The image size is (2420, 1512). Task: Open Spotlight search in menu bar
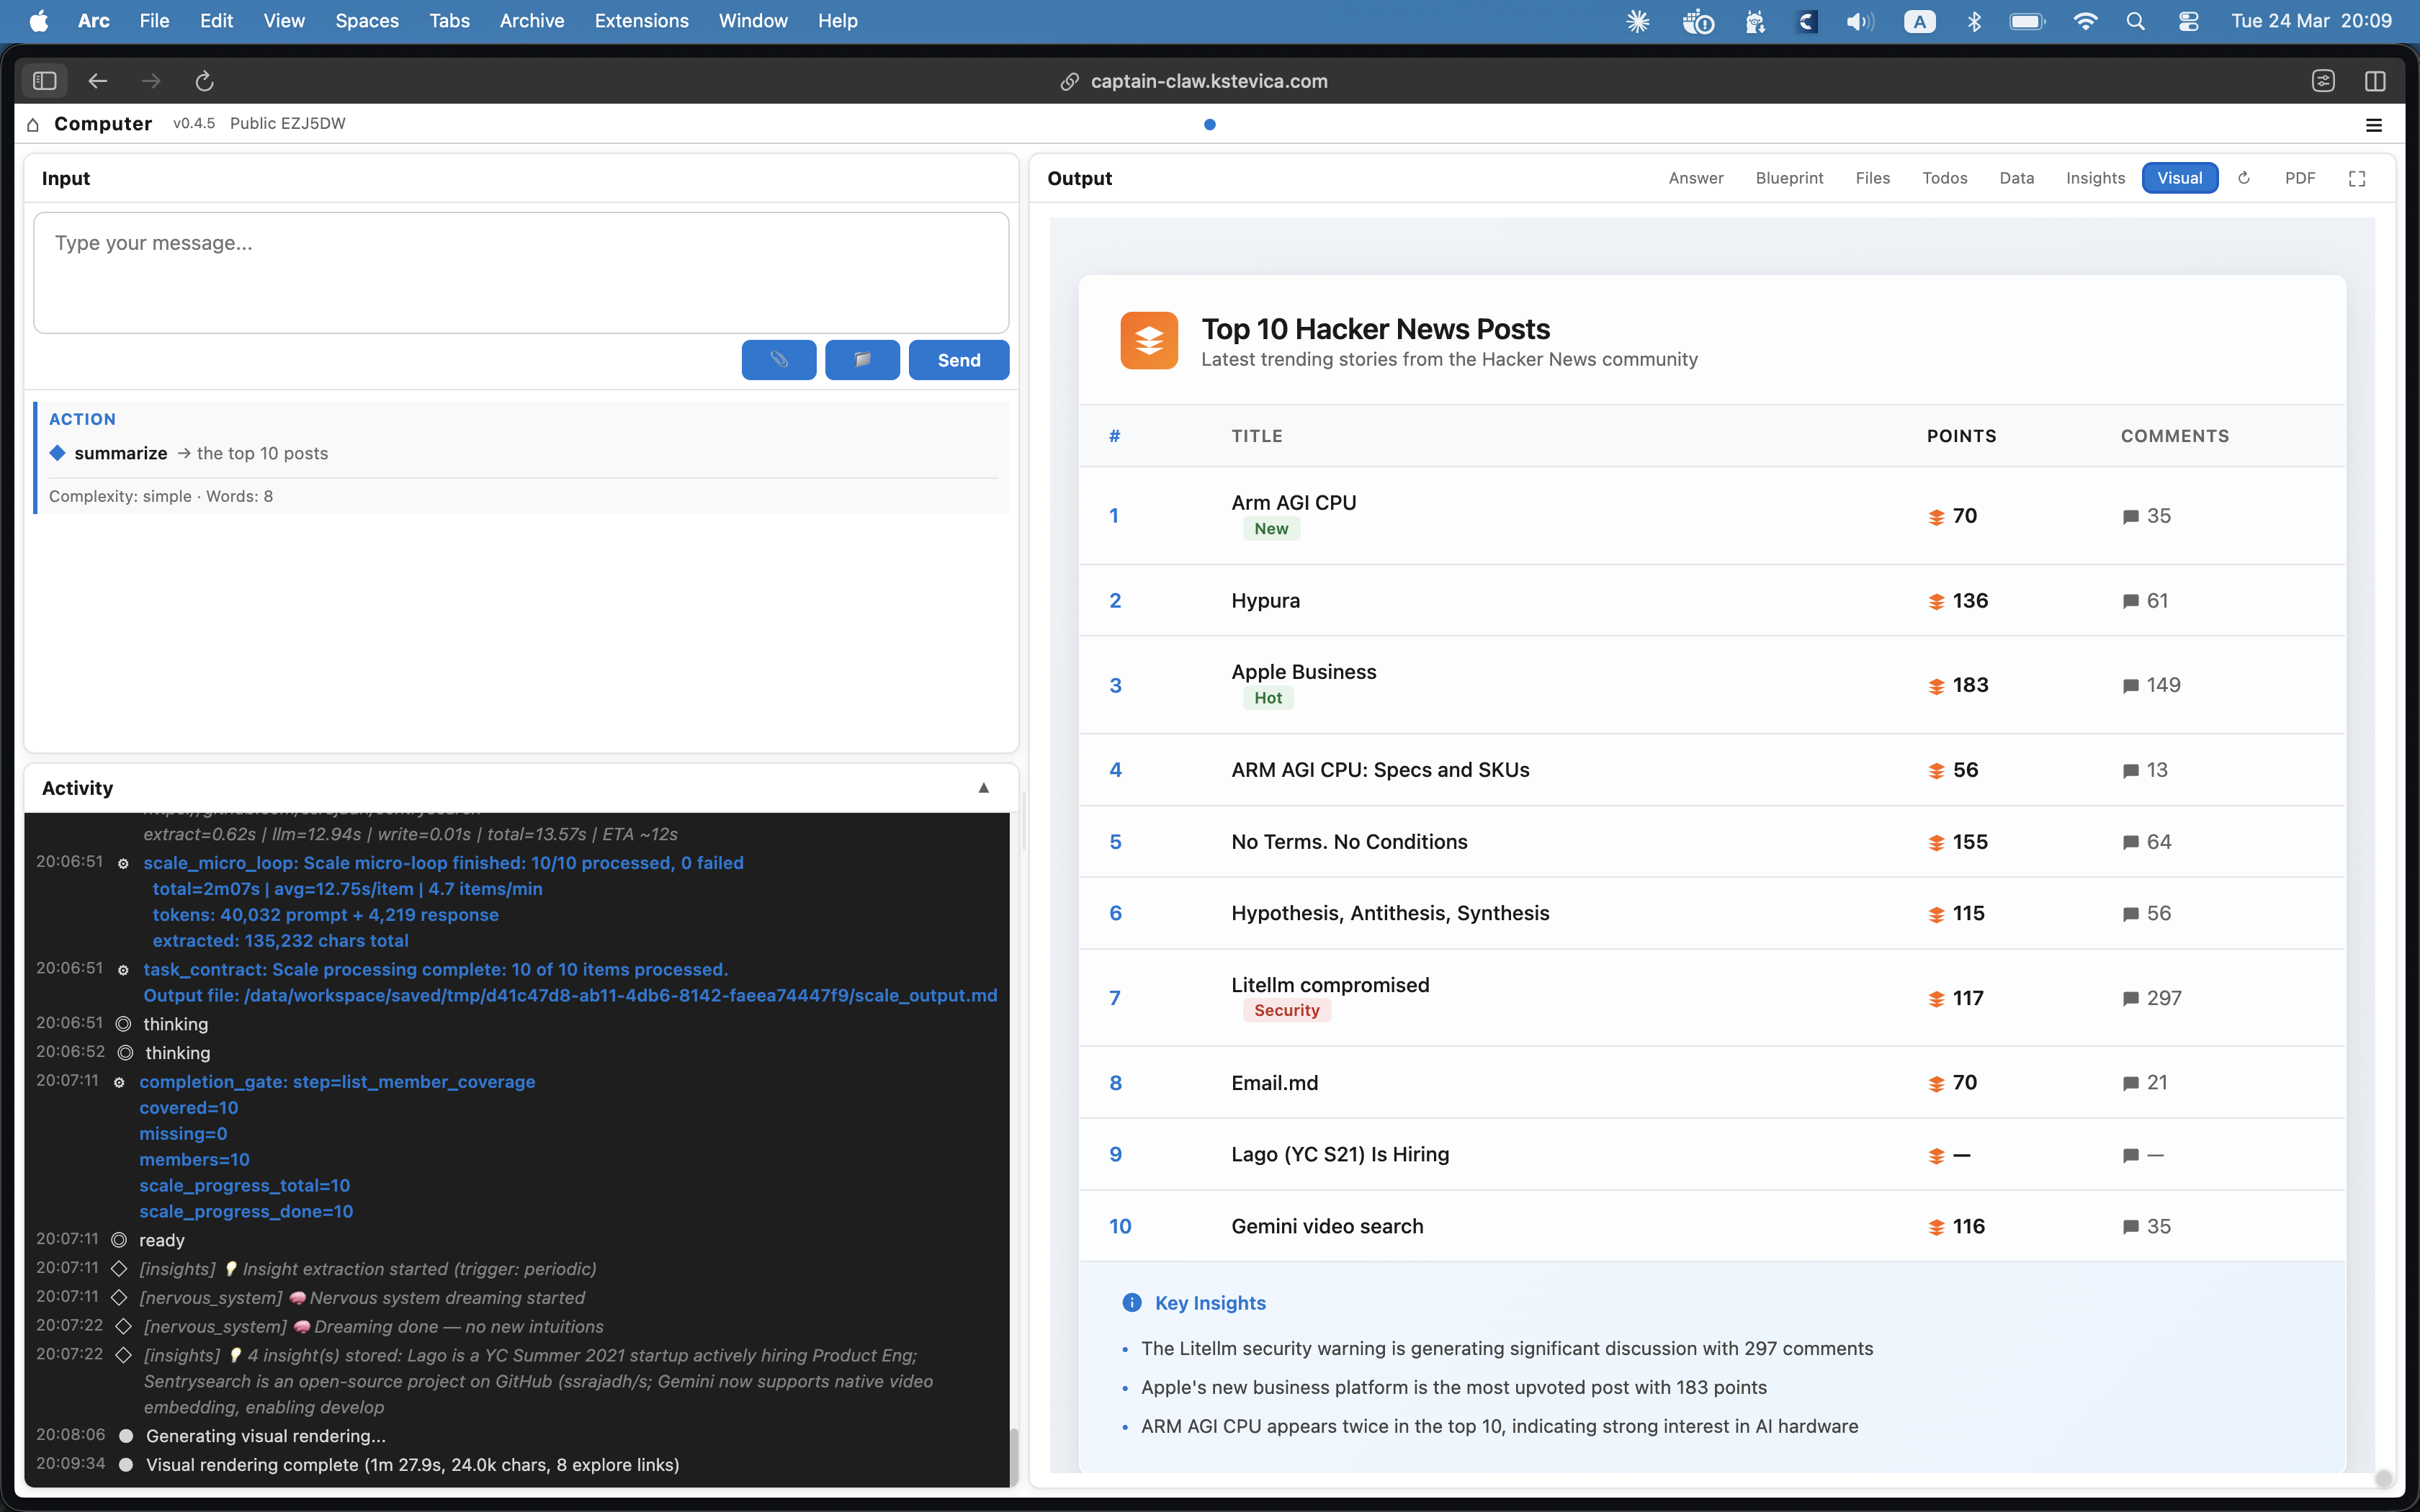click(x=2135, y=21)
